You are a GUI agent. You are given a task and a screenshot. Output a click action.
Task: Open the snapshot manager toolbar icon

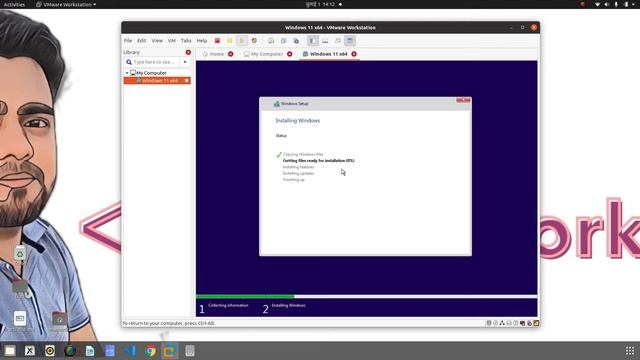point(296,41)
